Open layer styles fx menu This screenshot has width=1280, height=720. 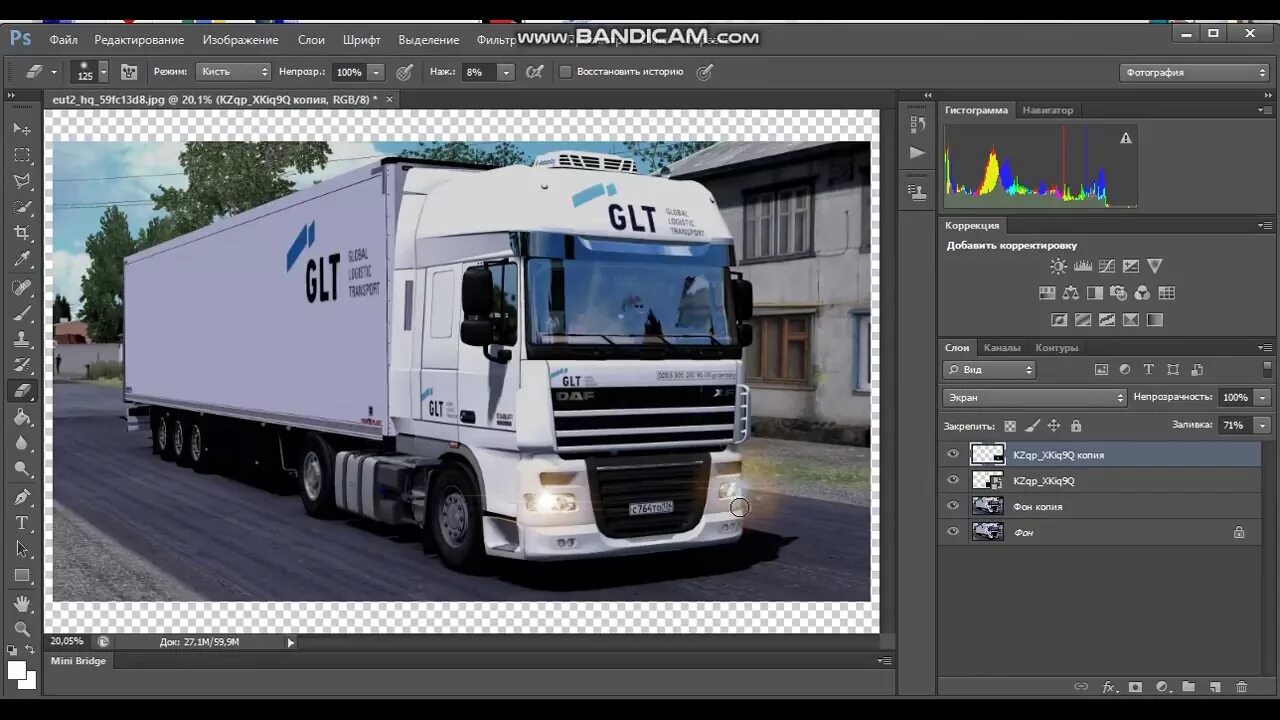click(1109, 687)
